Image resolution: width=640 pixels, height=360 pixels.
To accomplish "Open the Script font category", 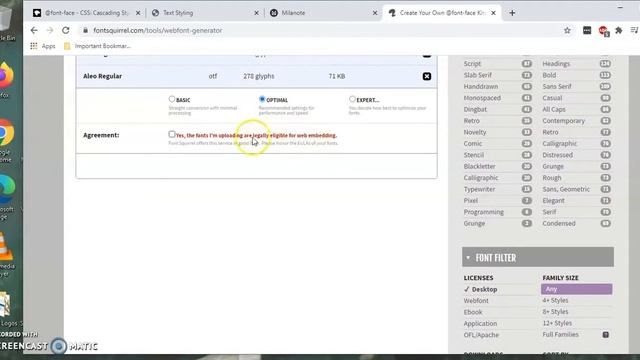I will click(x=472, y=64).
